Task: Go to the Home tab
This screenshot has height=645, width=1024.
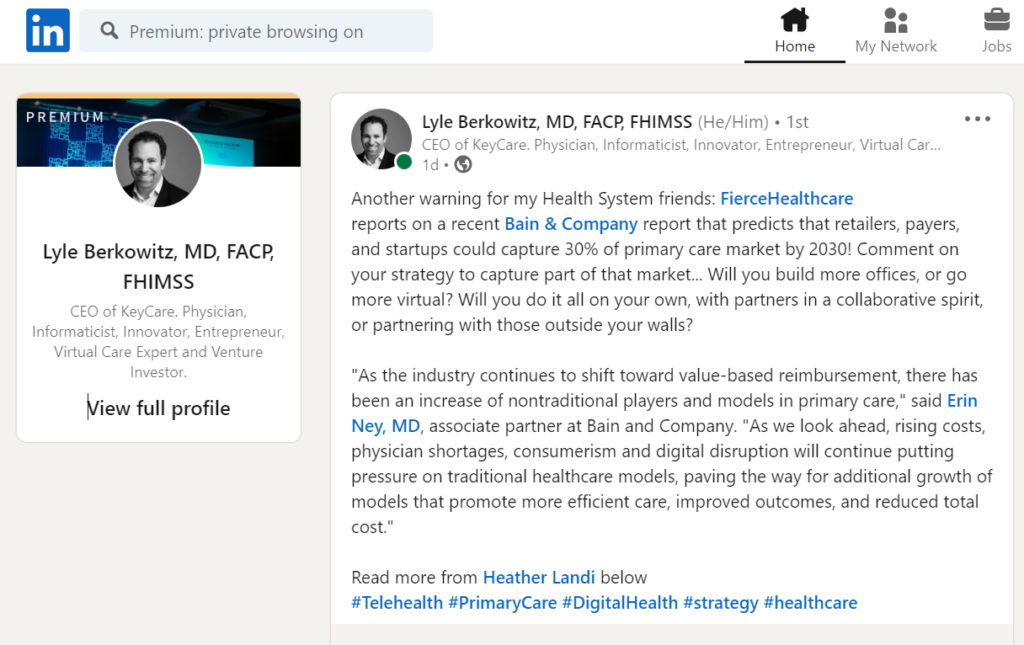Action: coord(795,31)
